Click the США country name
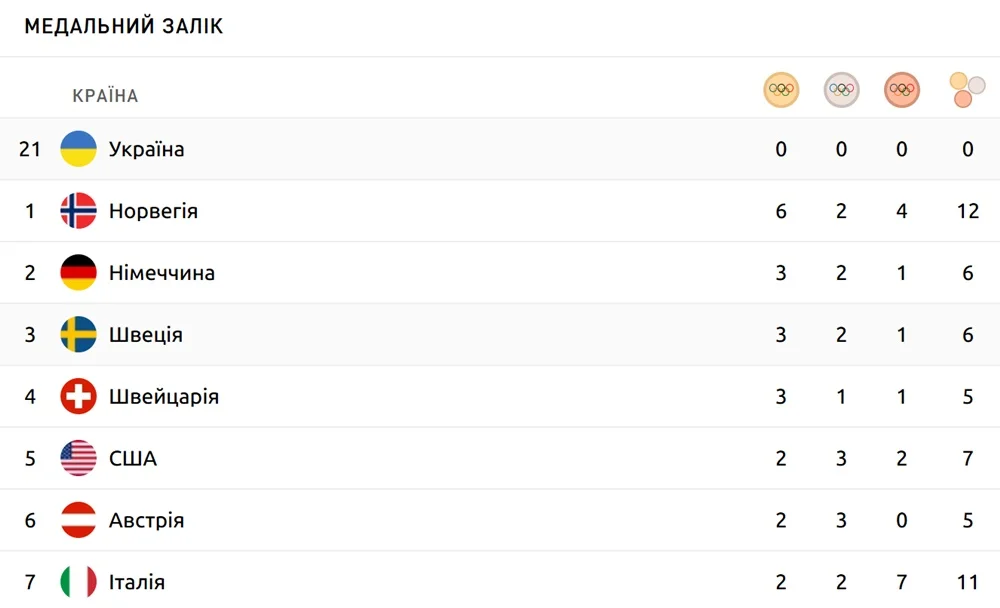The width and height of the screenshot is (1000, 608). [x=132, y=459]
